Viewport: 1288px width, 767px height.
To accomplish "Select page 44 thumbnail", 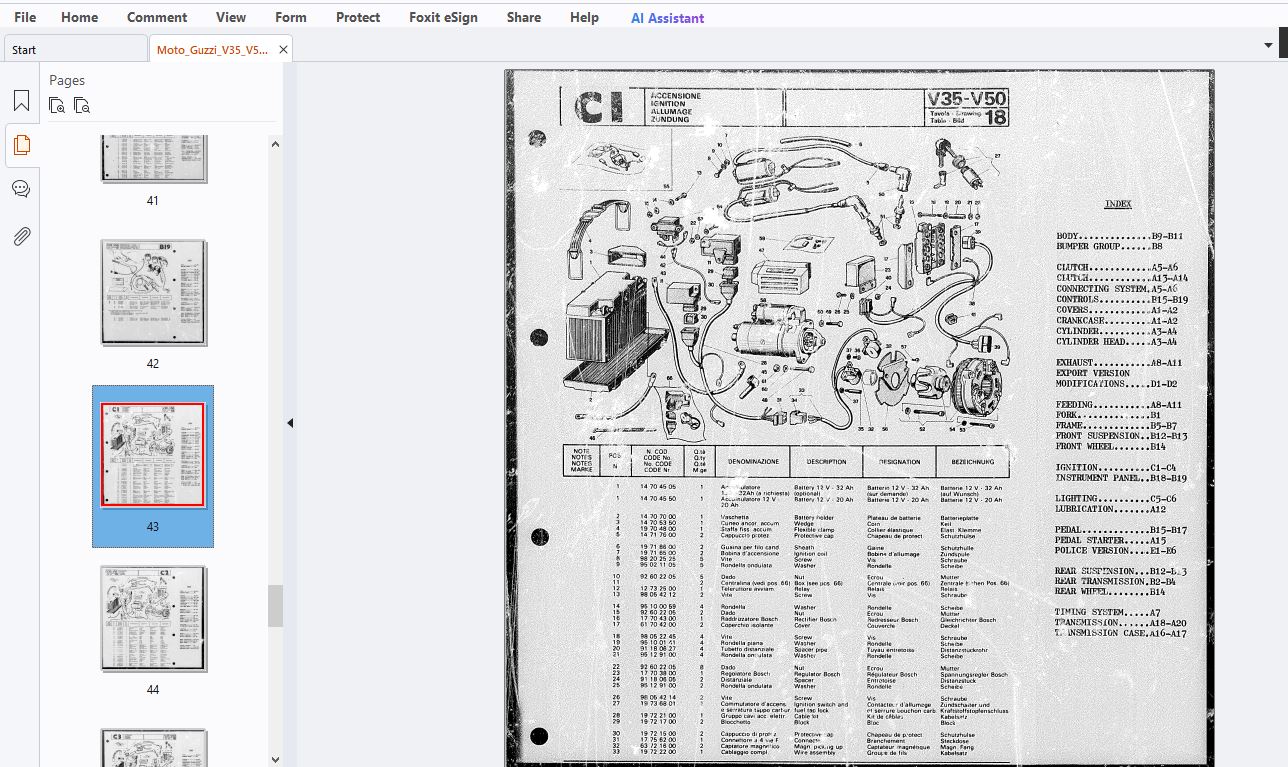I will coord(153,619).
